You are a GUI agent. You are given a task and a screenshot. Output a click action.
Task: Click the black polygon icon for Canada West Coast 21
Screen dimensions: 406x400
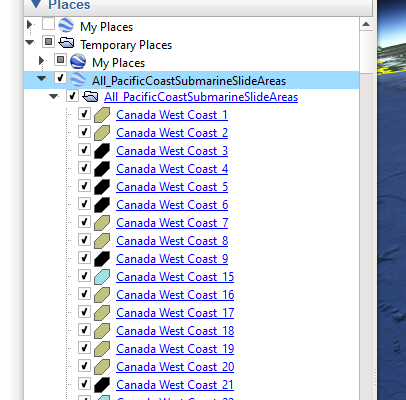coord(102,385)
